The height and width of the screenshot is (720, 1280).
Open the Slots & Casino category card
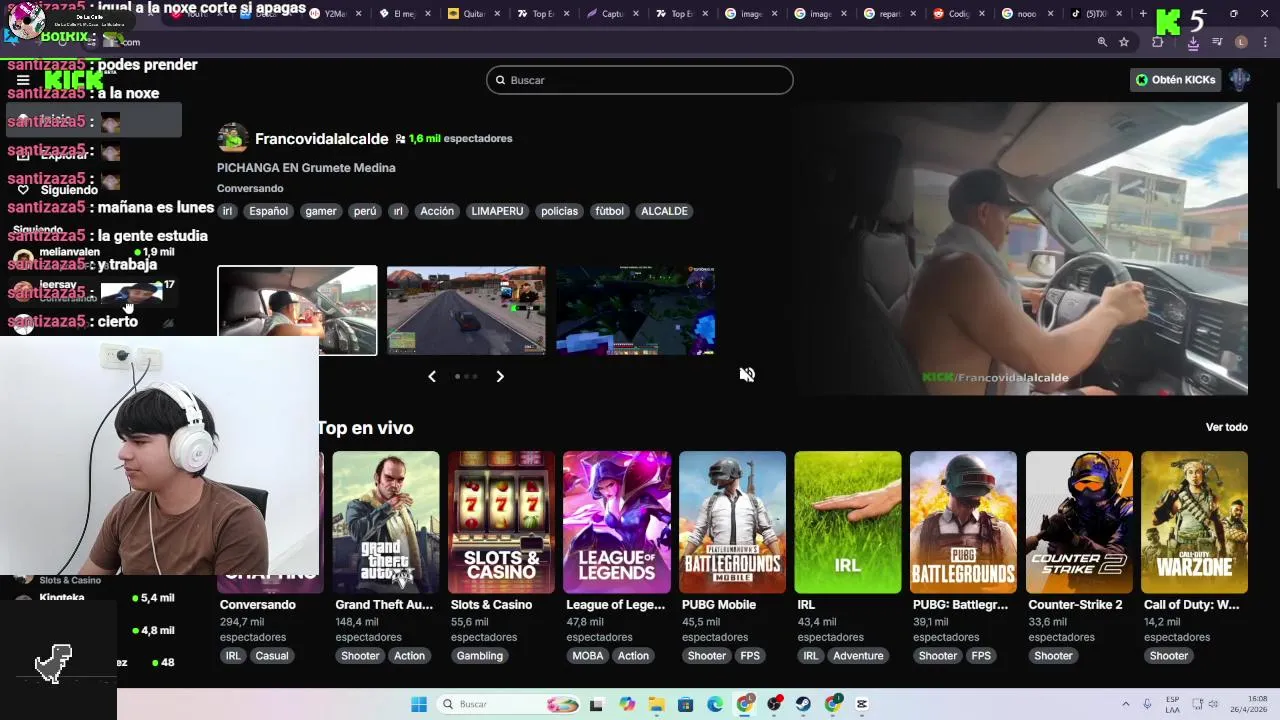click(x=501, y=522)
